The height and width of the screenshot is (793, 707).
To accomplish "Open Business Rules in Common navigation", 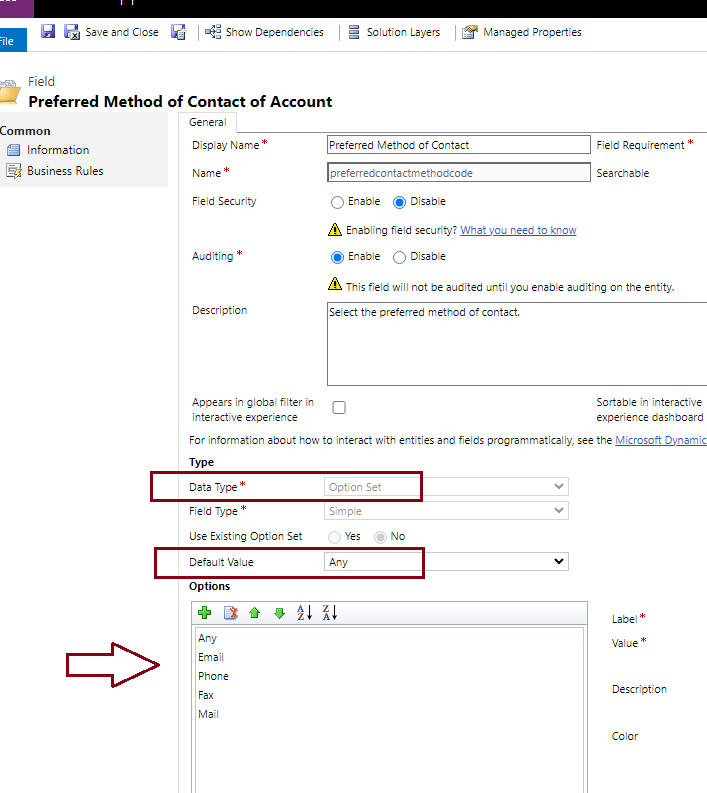I will pyautogui.click(x=65, y=171).
